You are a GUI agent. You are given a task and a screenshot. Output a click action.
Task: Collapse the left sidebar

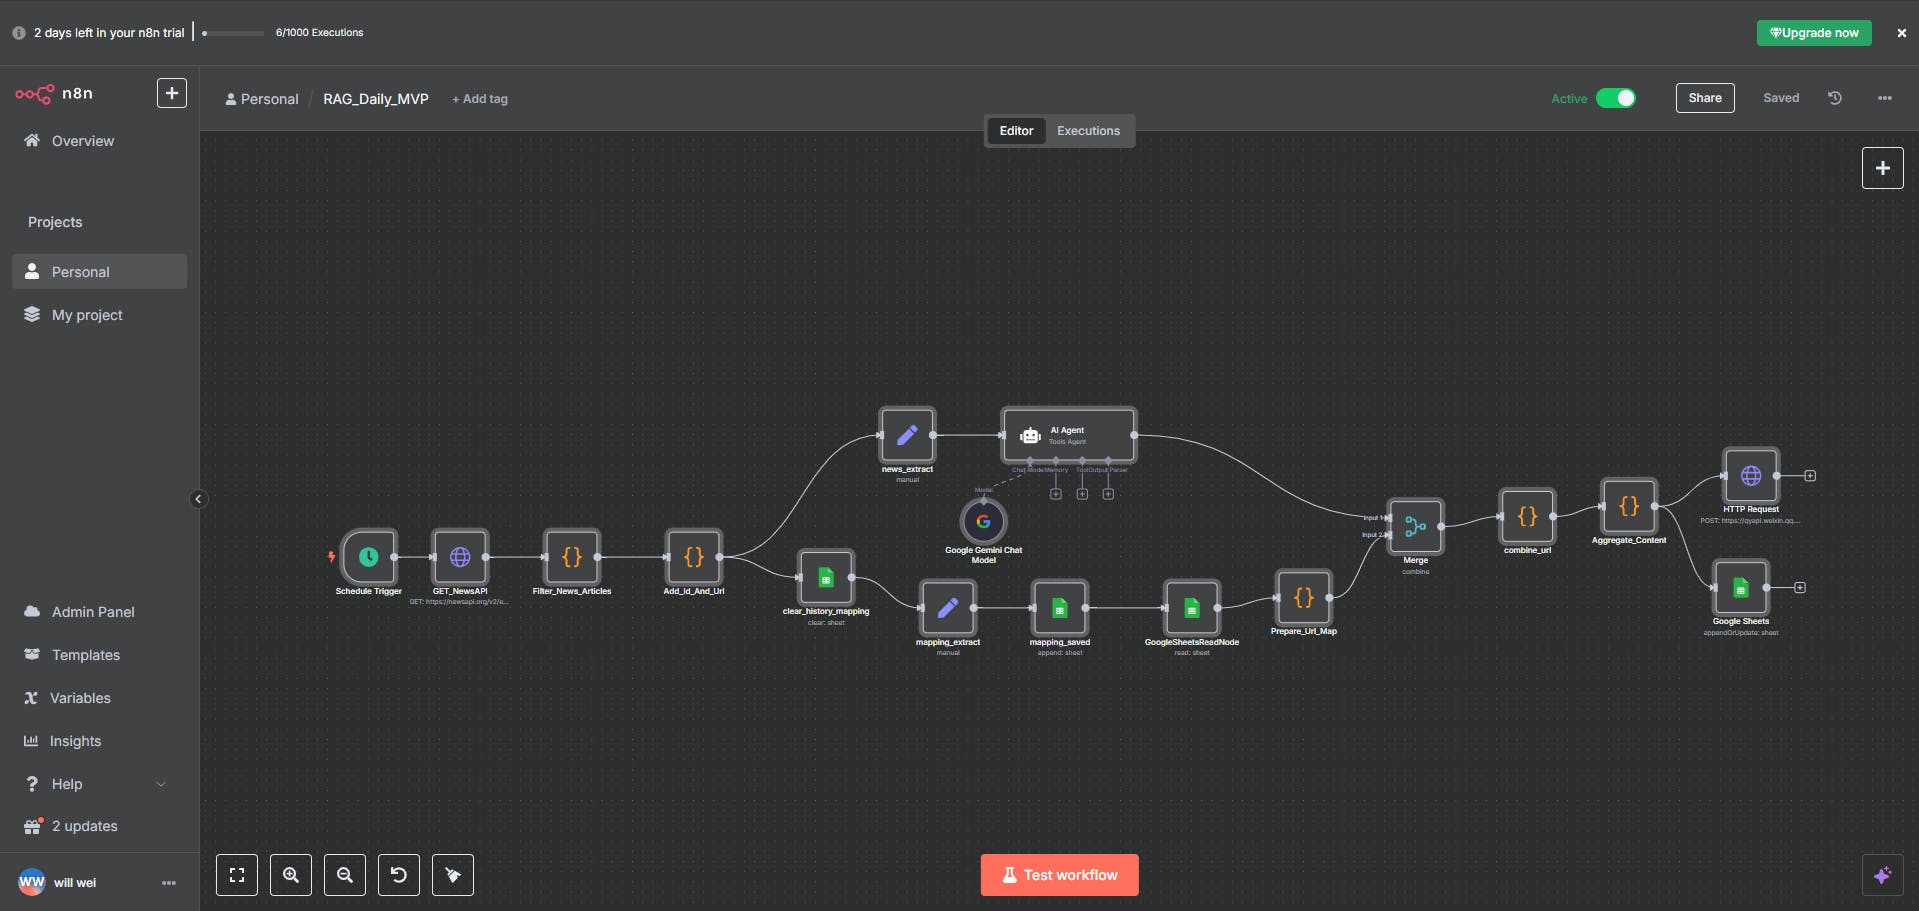pyautogui.click(x=198, y=499)
